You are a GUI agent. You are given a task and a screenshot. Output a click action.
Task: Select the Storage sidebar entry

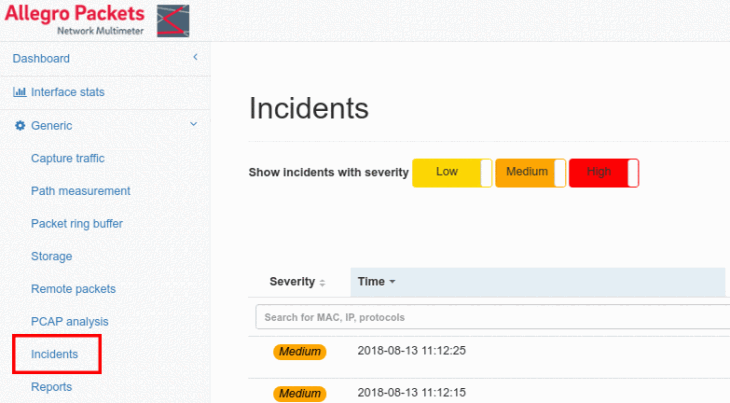52,256
